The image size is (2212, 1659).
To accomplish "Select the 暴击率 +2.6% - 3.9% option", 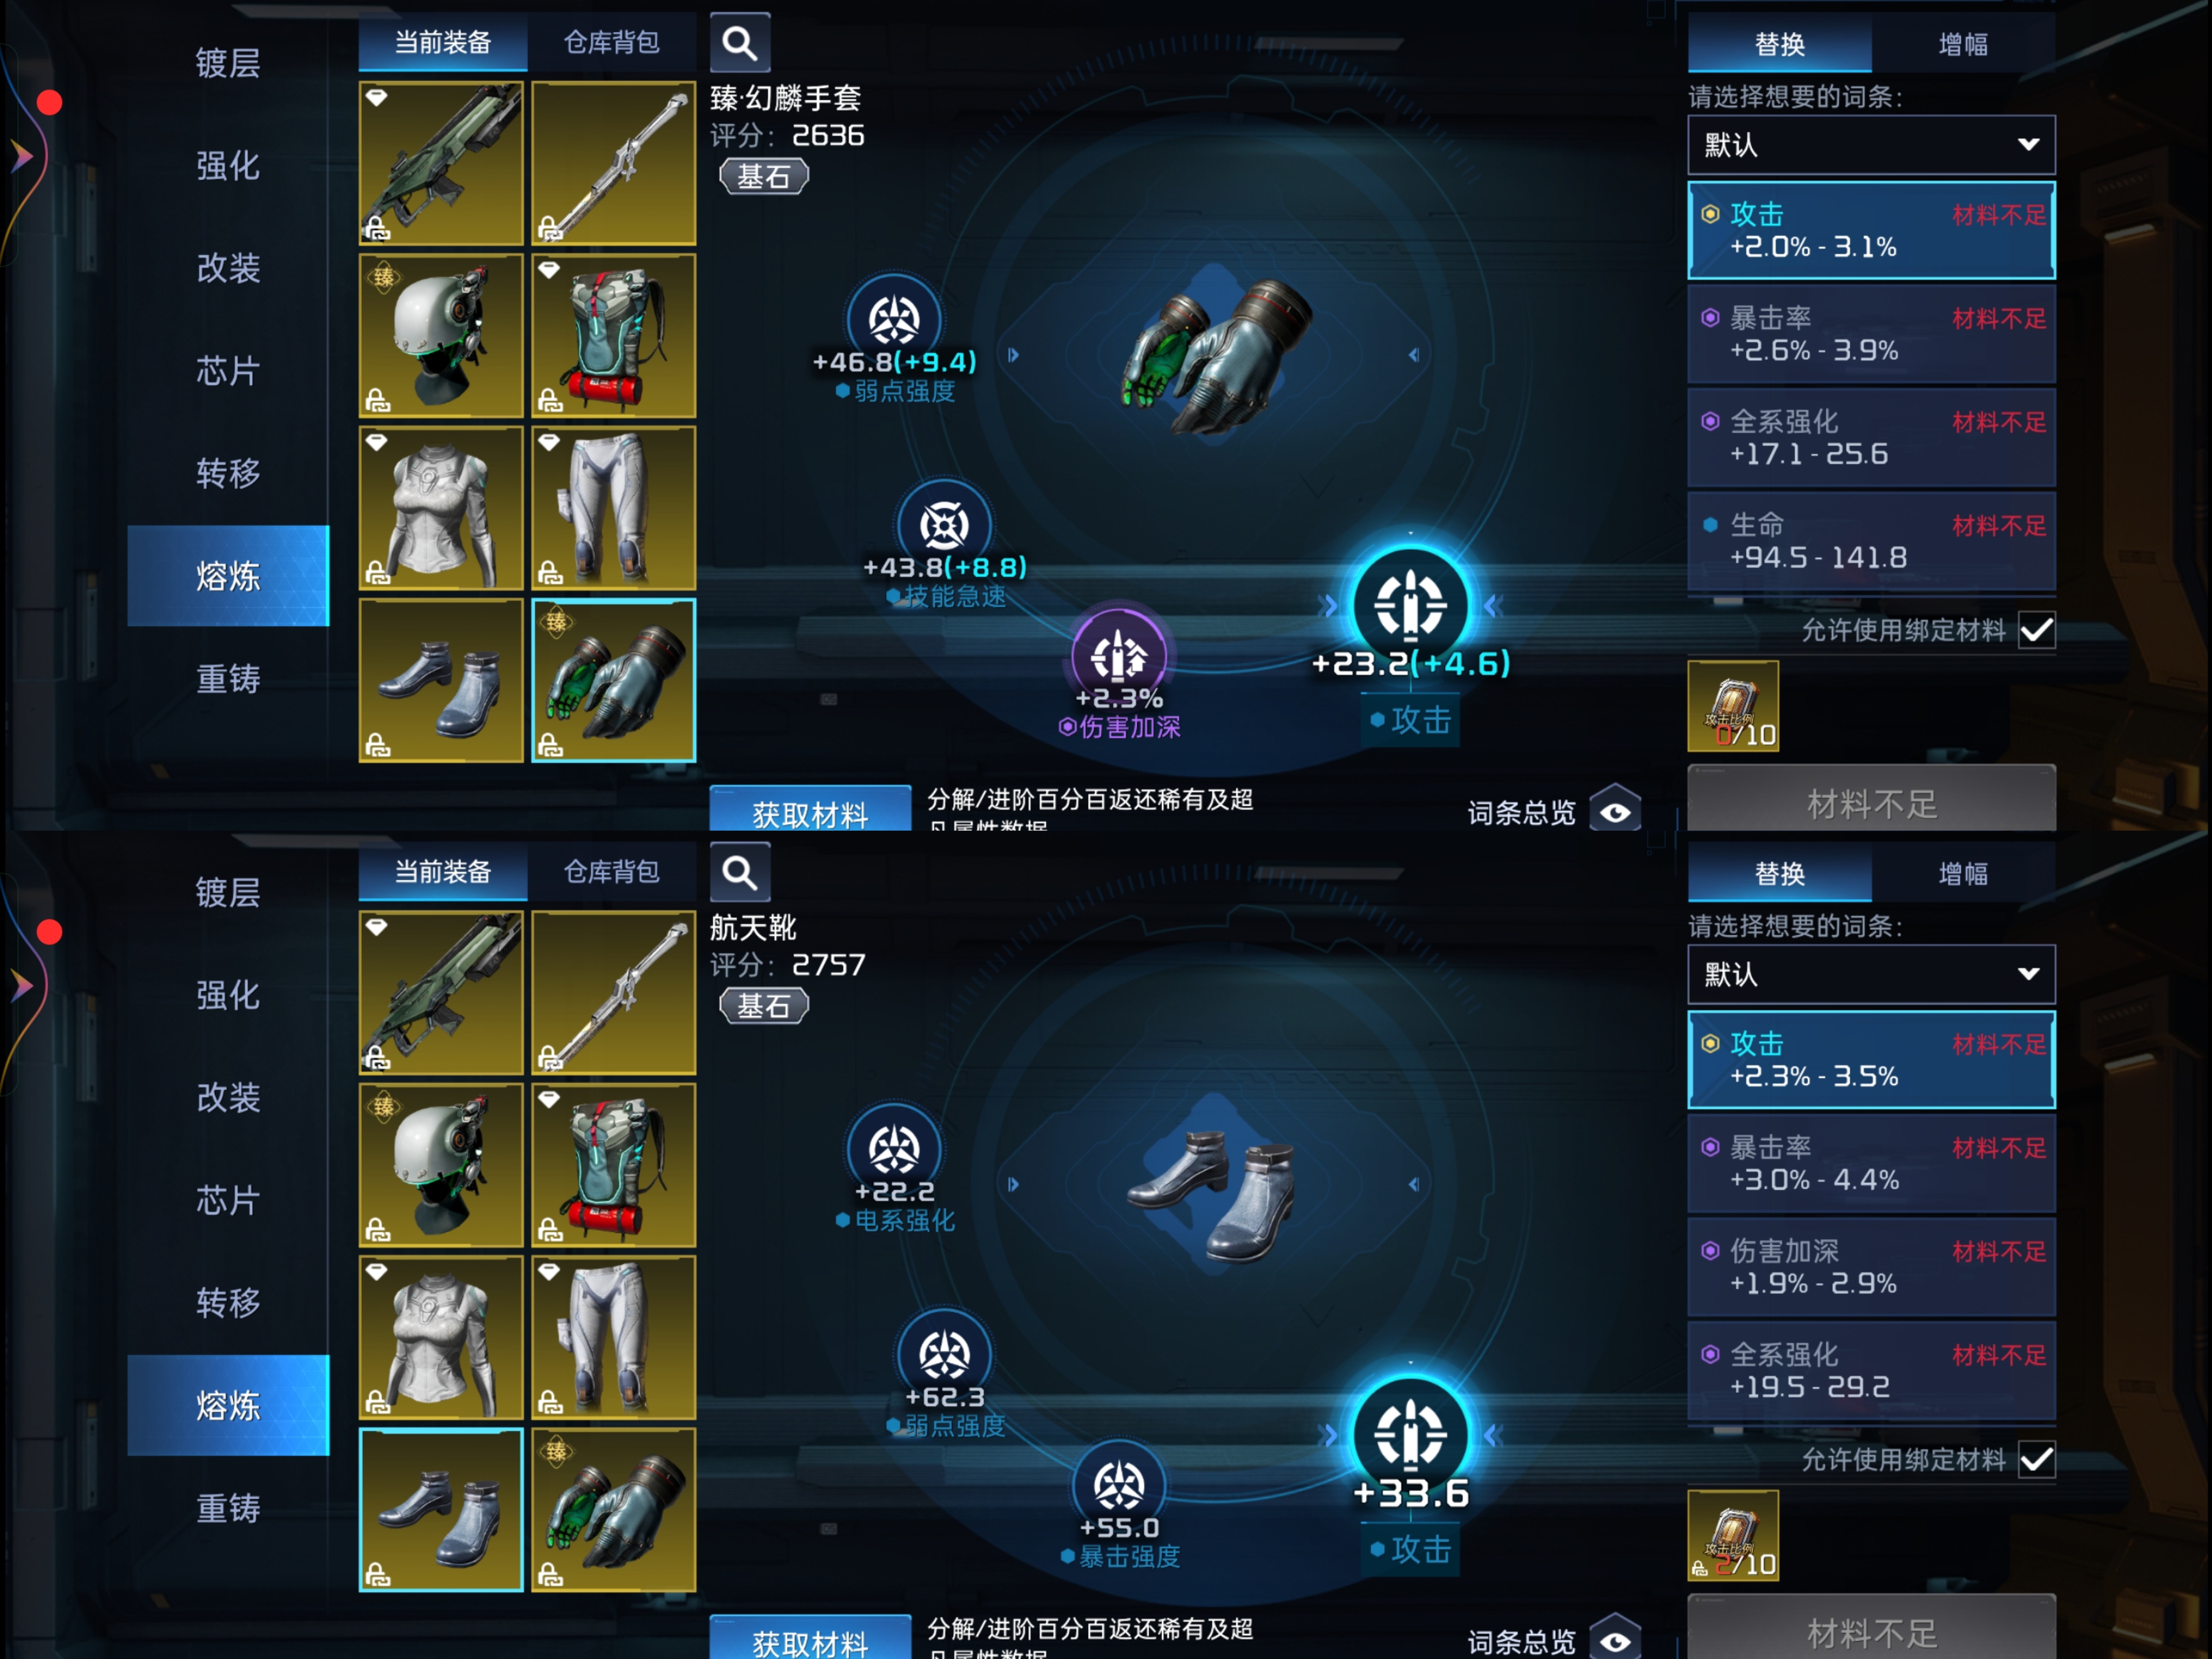I will click(x=1871, y=334).
